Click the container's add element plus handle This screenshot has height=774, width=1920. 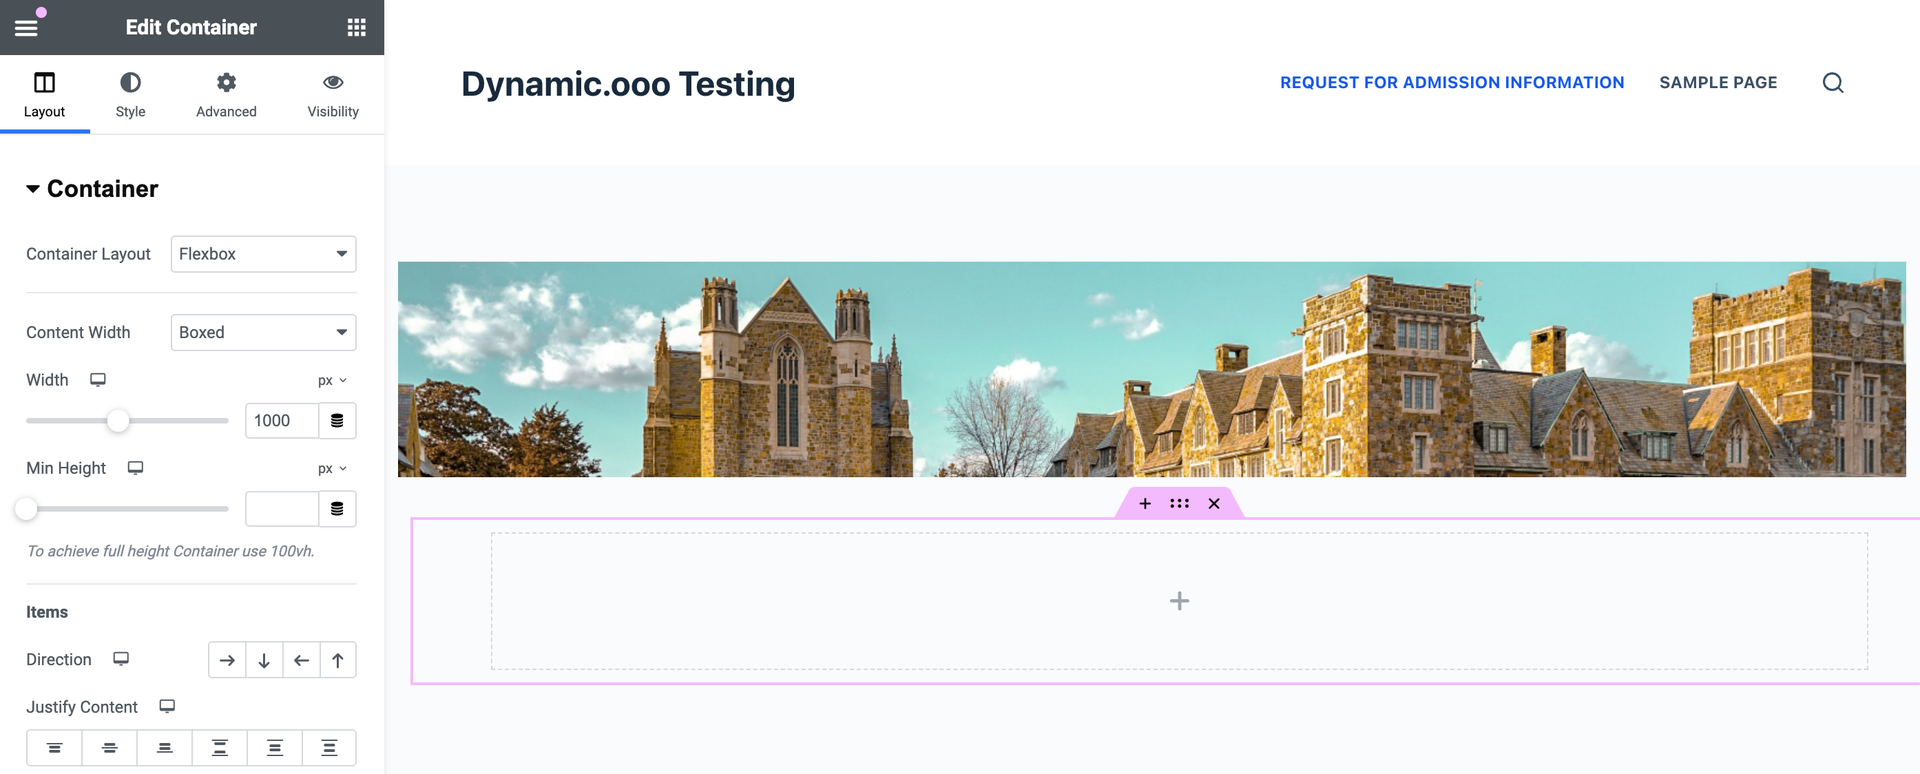(x=1145, y=504)
